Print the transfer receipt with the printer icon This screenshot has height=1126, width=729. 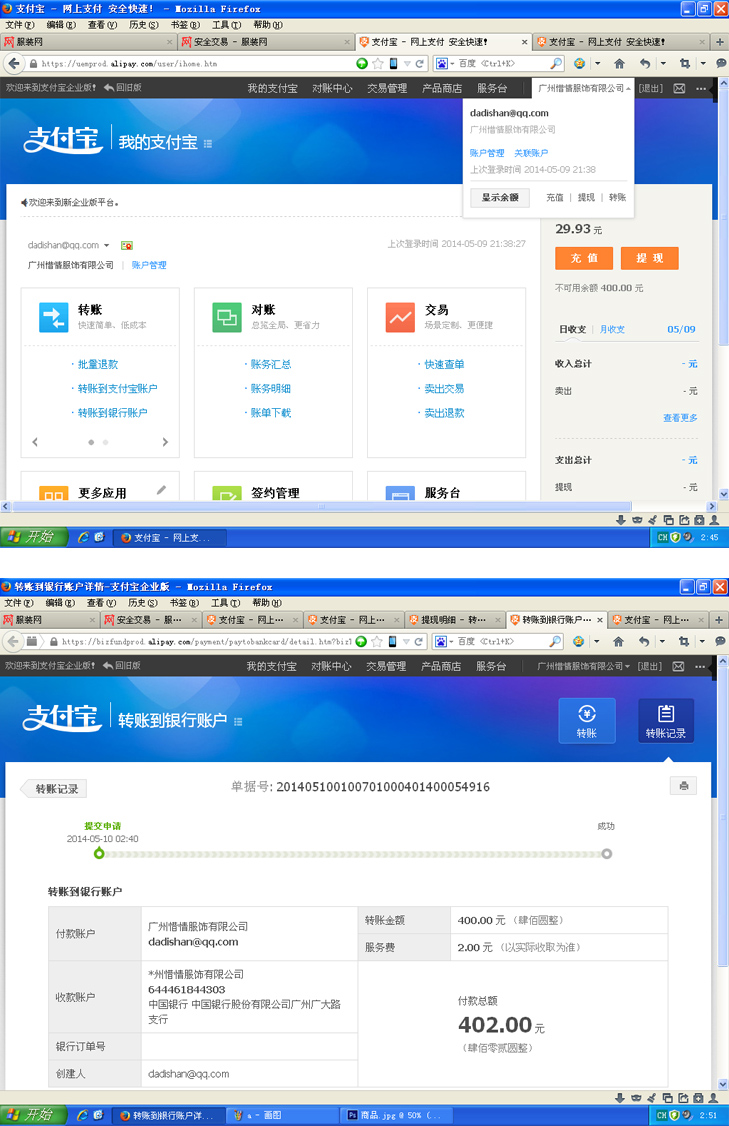click(x=683, y=786)
